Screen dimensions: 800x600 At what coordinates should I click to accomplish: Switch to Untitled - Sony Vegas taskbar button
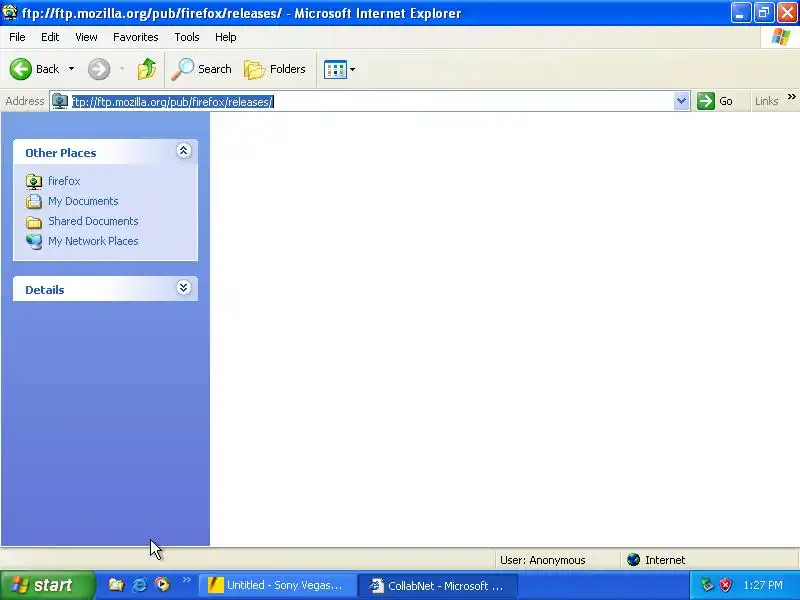pos(279,585)
